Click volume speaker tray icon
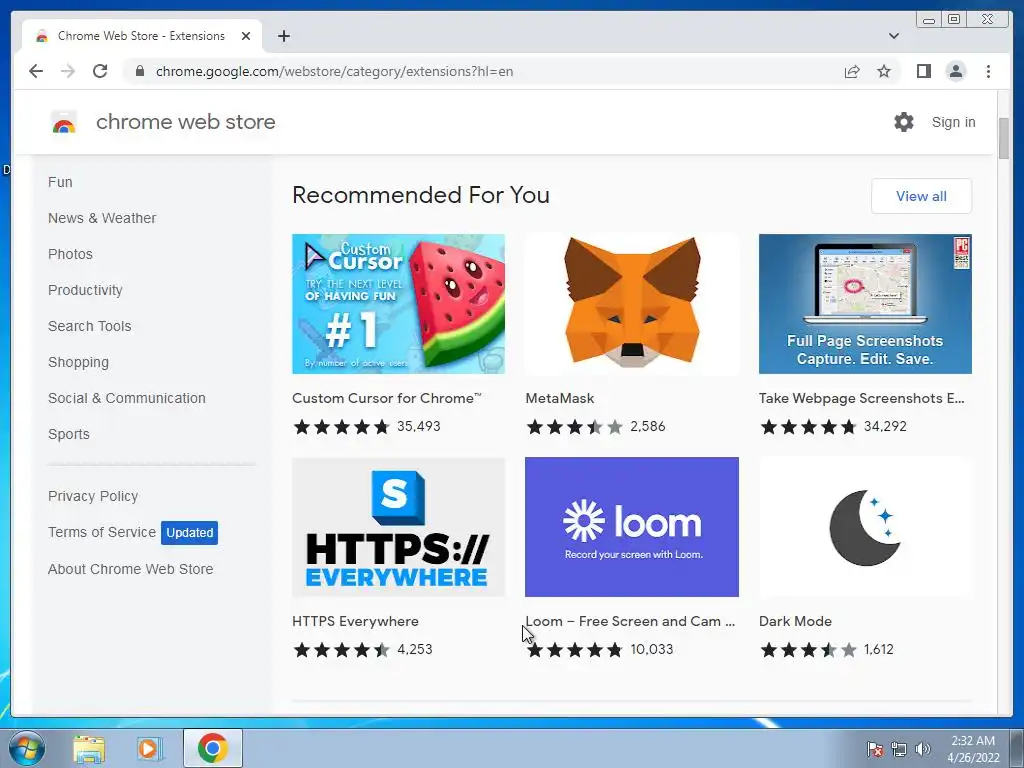The image size is (1024, 768). click(x=922, y=749)
